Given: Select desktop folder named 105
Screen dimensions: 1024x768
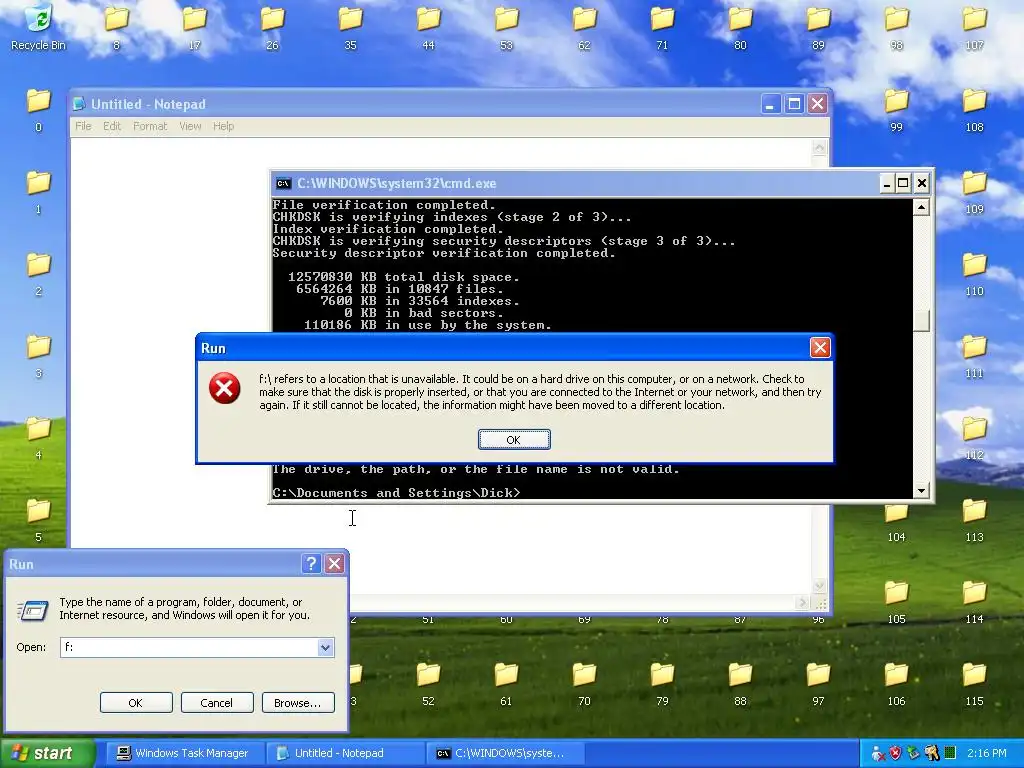Looking at the screenshot, I should click(896, 601).
